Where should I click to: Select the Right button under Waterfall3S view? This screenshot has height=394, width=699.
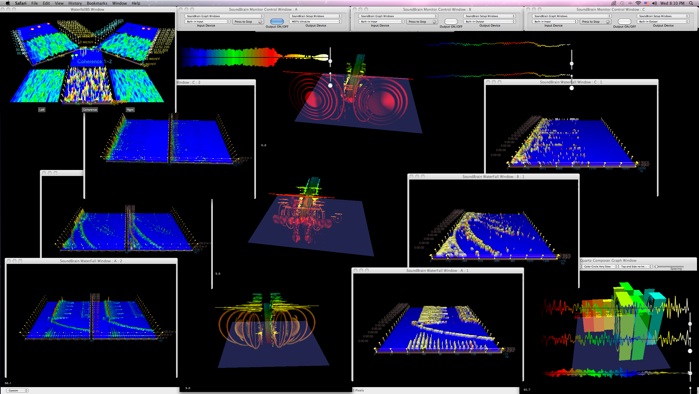click(130, 109)
